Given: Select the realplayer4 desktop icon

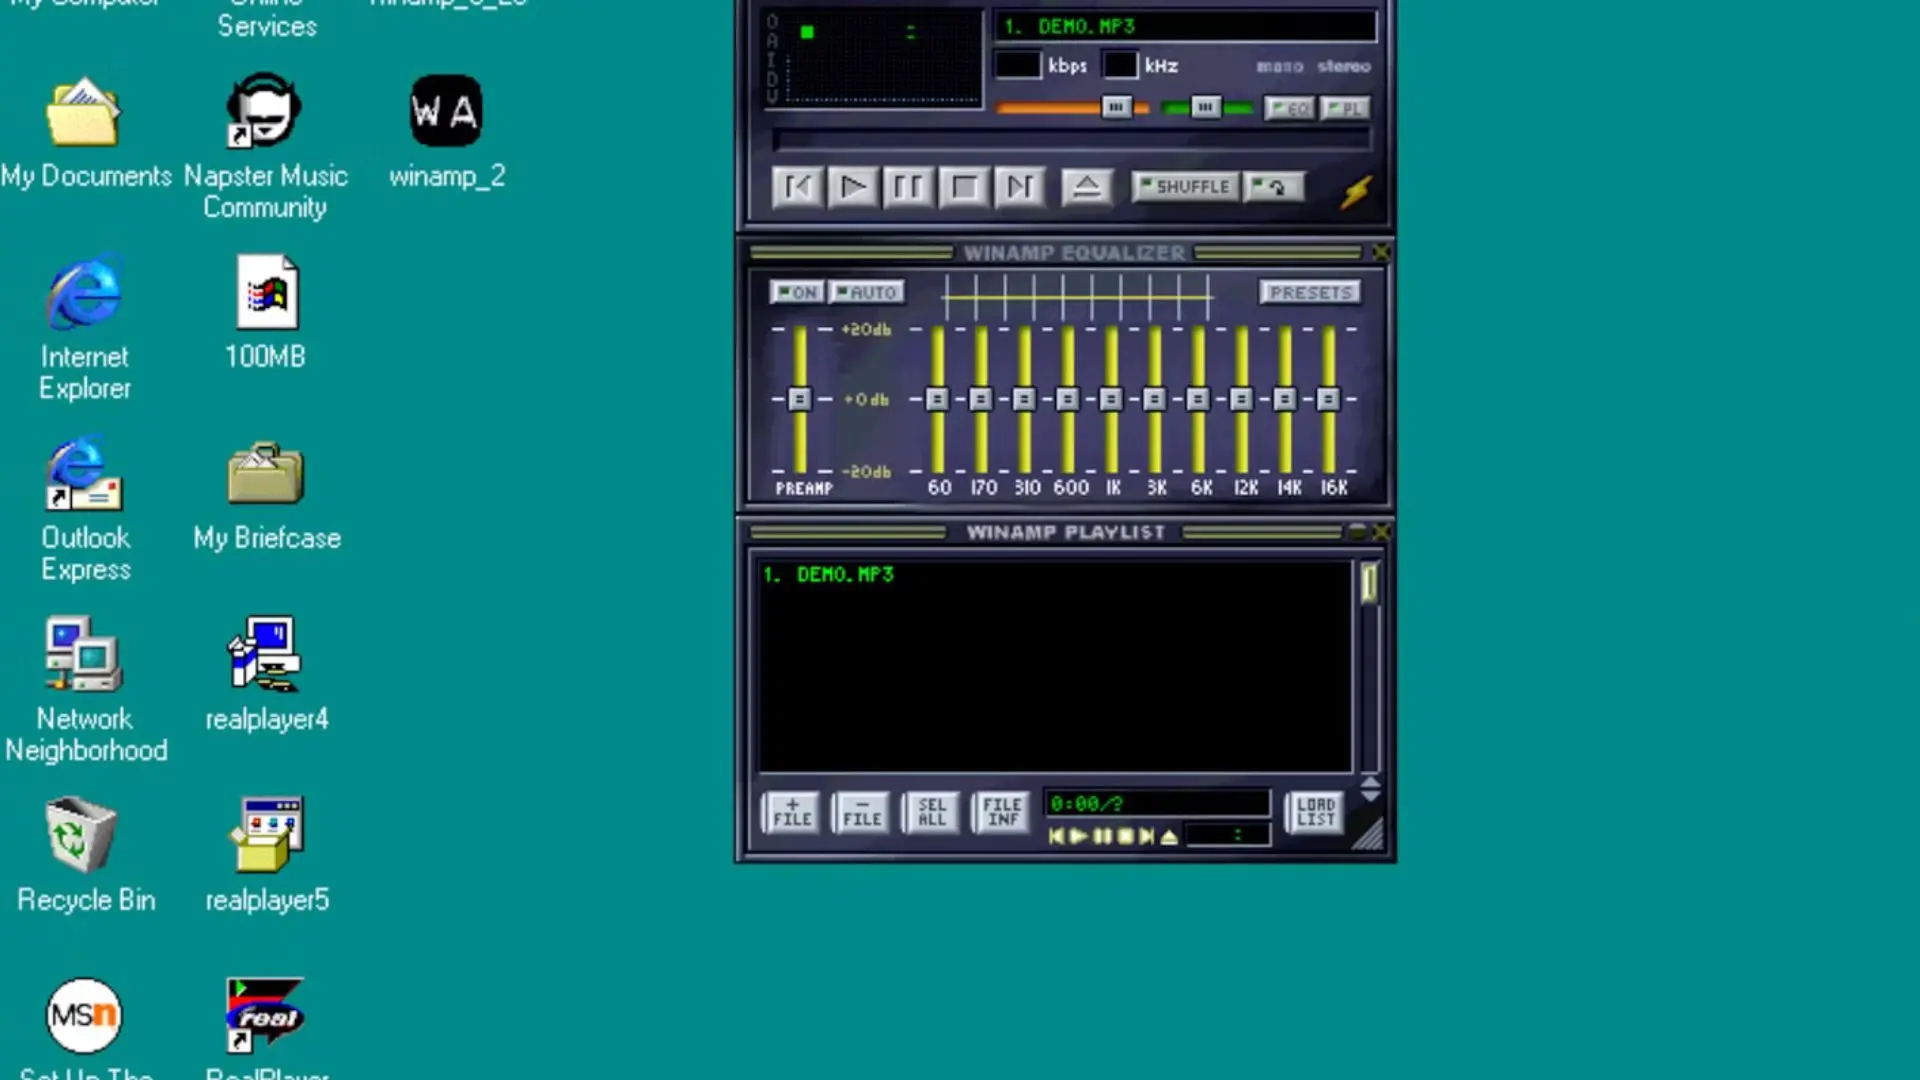Looking at the screenshot, I should (x=266, y=675).
